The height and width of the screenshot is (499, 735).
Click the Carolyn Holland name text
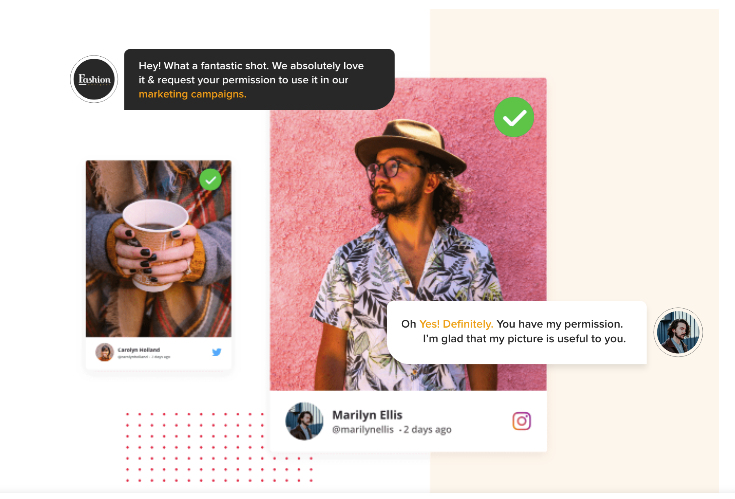(139, 350)
